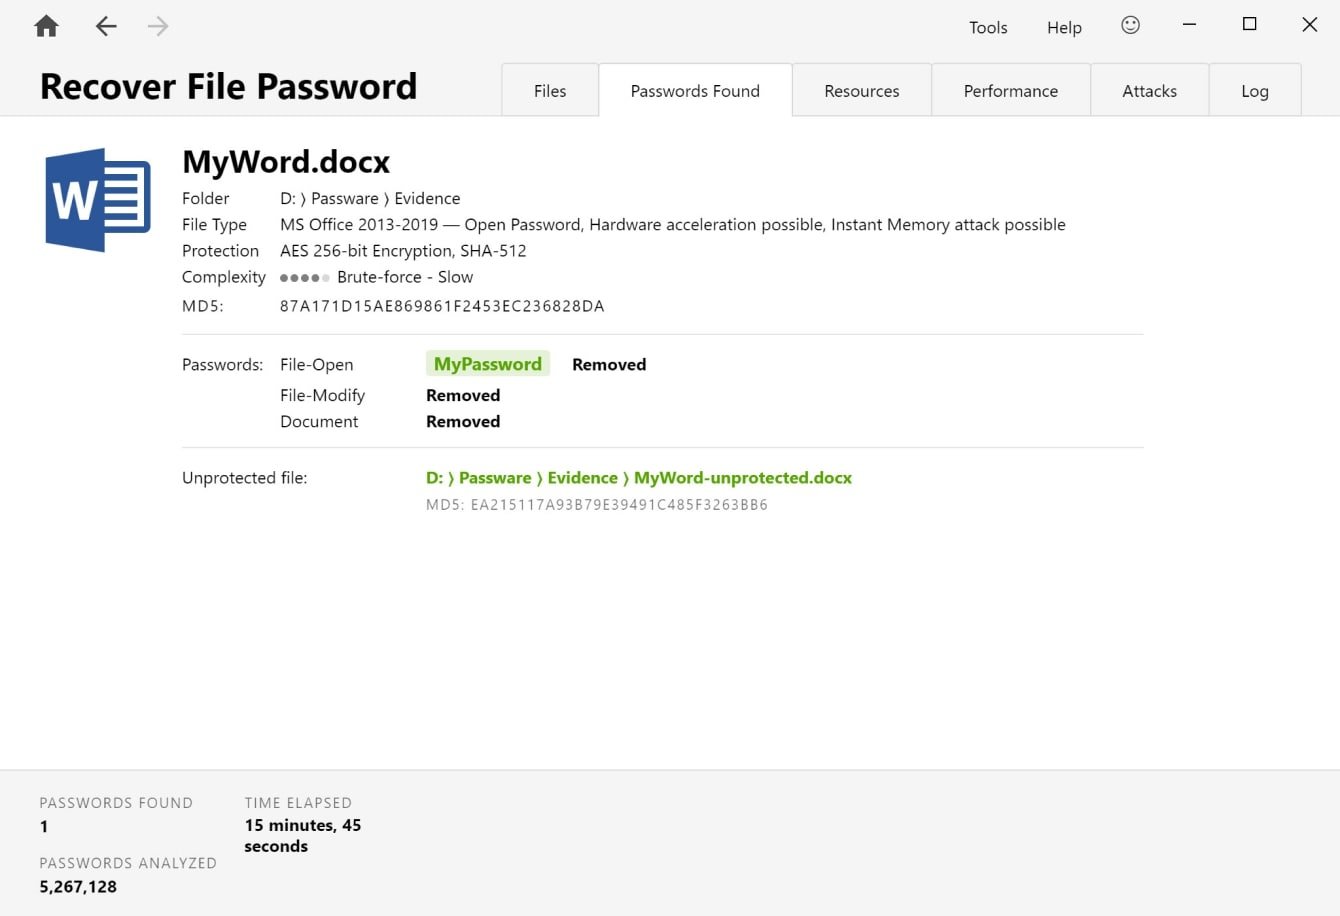The image size is (1340, 916).
Task: Open the smiley feedback icon
Action: [1130, 26]
